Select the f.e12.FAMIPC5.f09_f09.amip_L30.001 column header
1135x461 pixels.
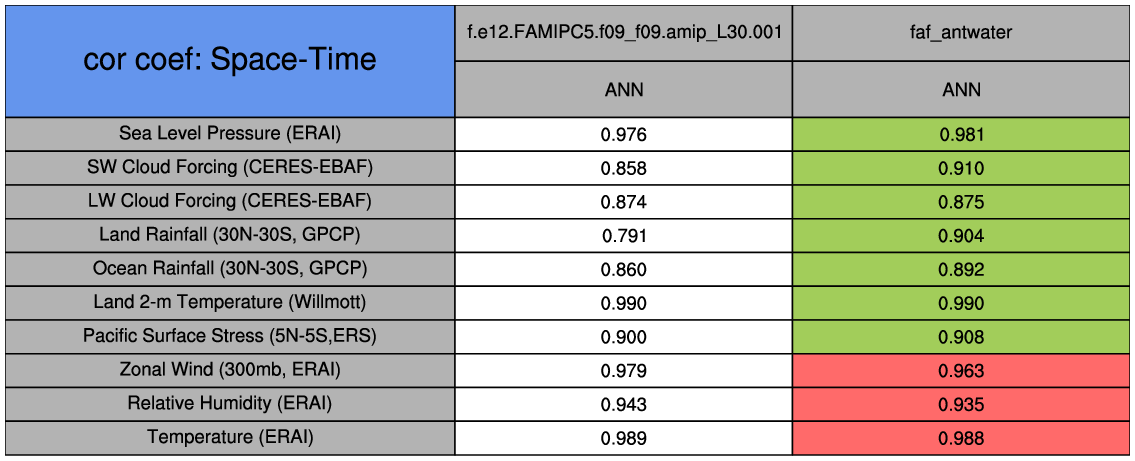click(x=624, y=32)
